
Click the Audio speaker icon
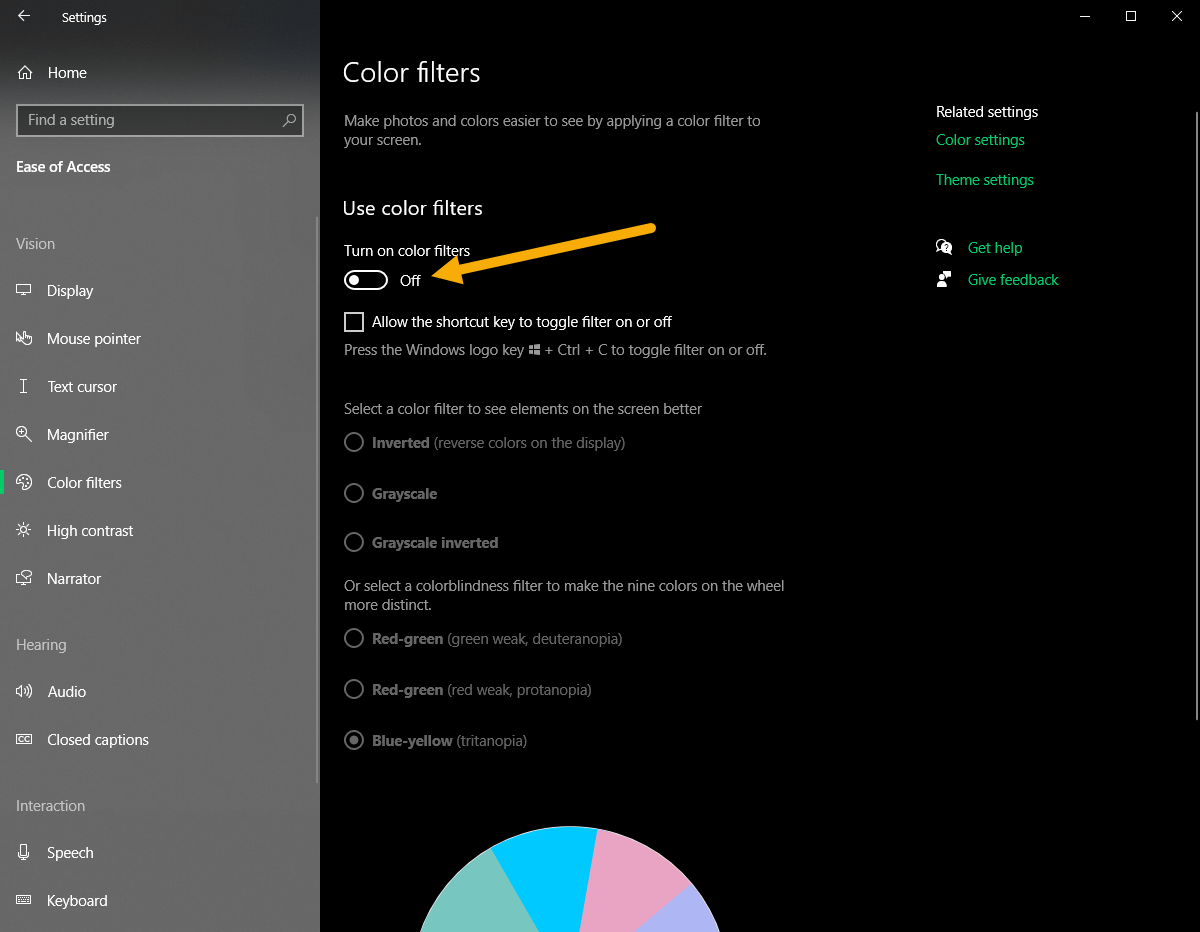[x=24, y=691]
